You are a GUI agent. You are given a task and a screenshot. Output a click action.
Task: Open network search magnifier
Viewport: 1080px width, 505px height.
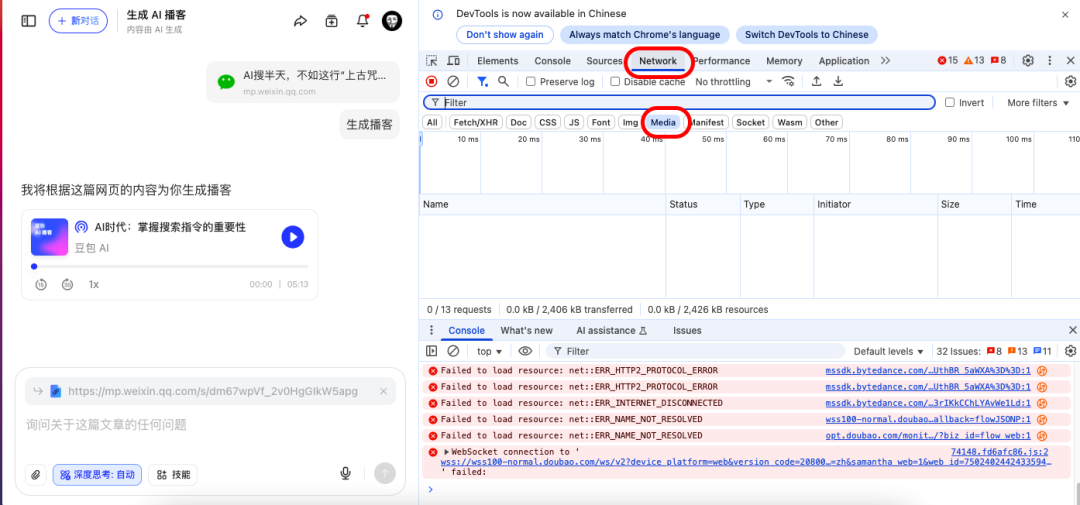503,81
